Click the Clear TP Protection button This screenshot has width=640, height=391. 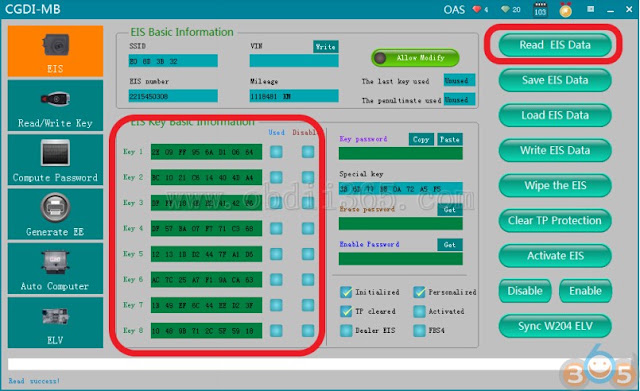click(555, 221)
